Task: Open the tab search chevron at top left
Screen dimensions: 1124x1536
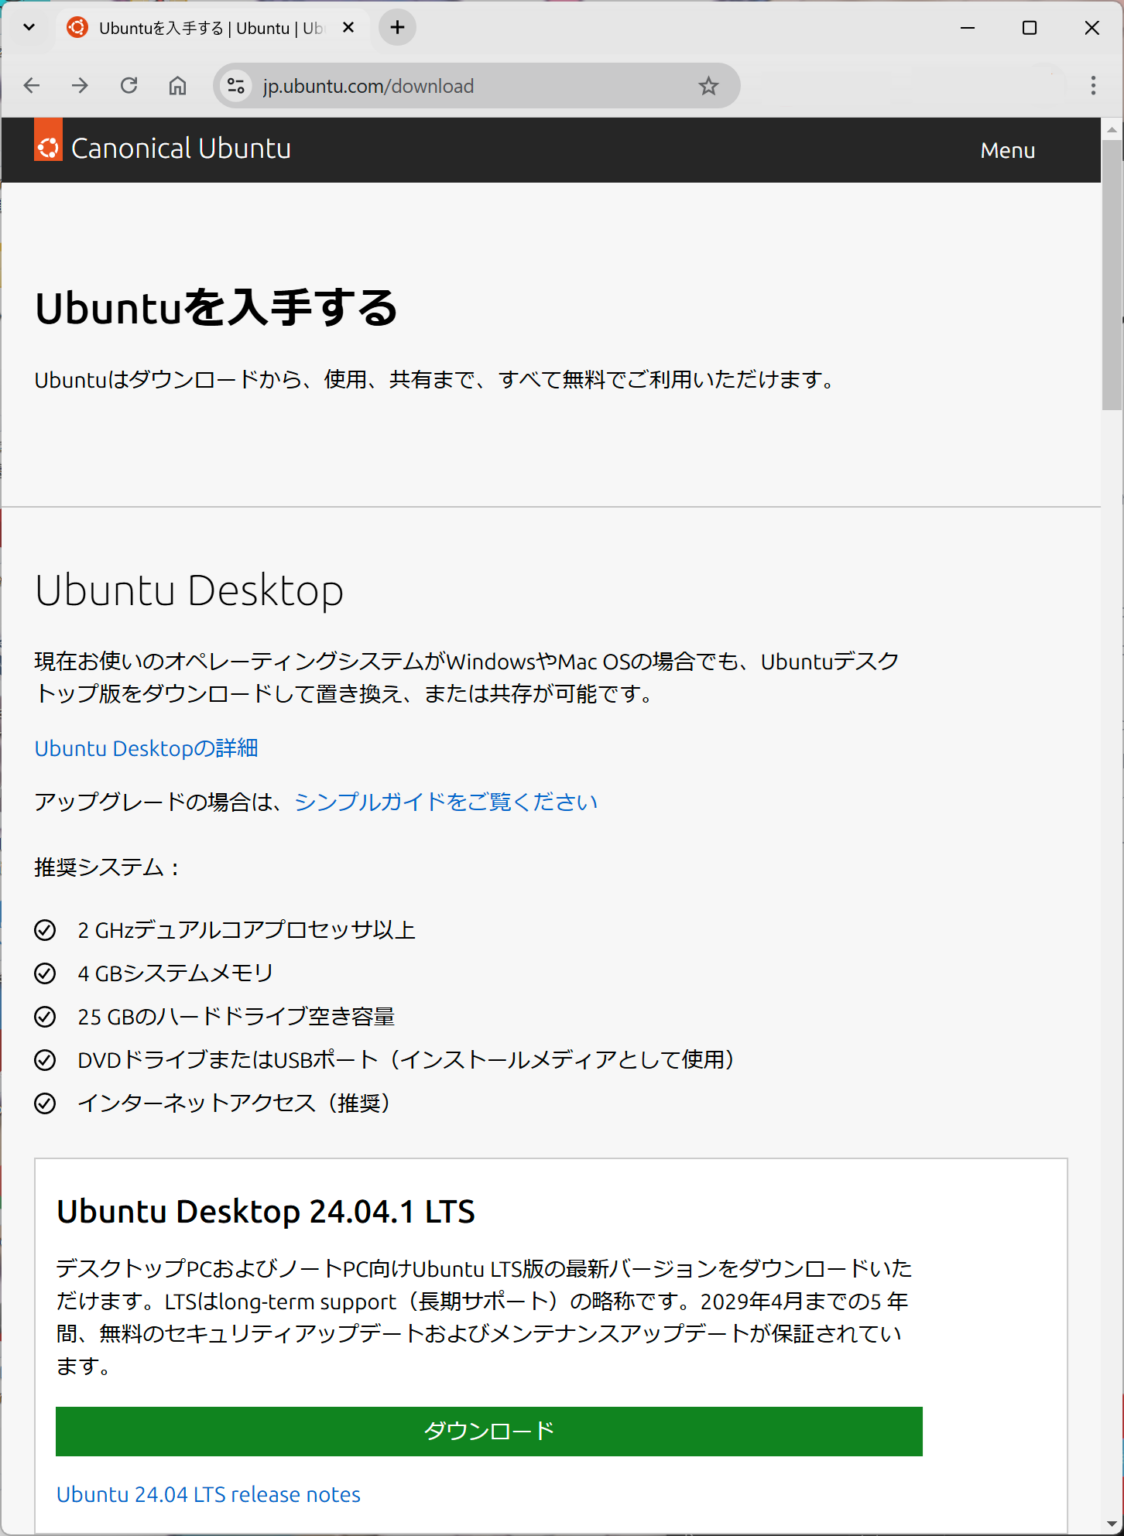Action: pos(29,27)
